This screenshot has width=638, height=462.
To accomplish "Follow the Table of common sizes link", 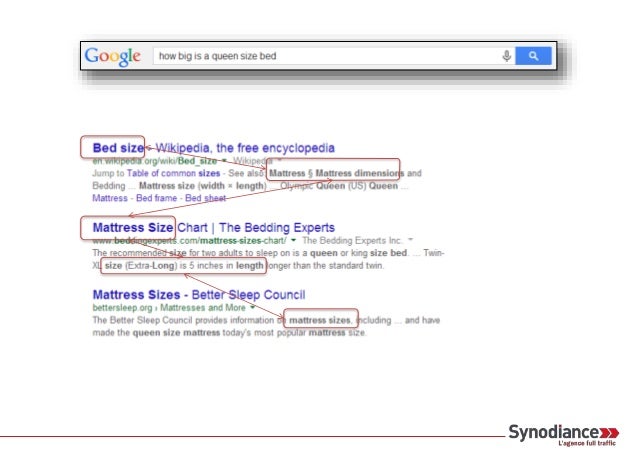I will [173, 173].
